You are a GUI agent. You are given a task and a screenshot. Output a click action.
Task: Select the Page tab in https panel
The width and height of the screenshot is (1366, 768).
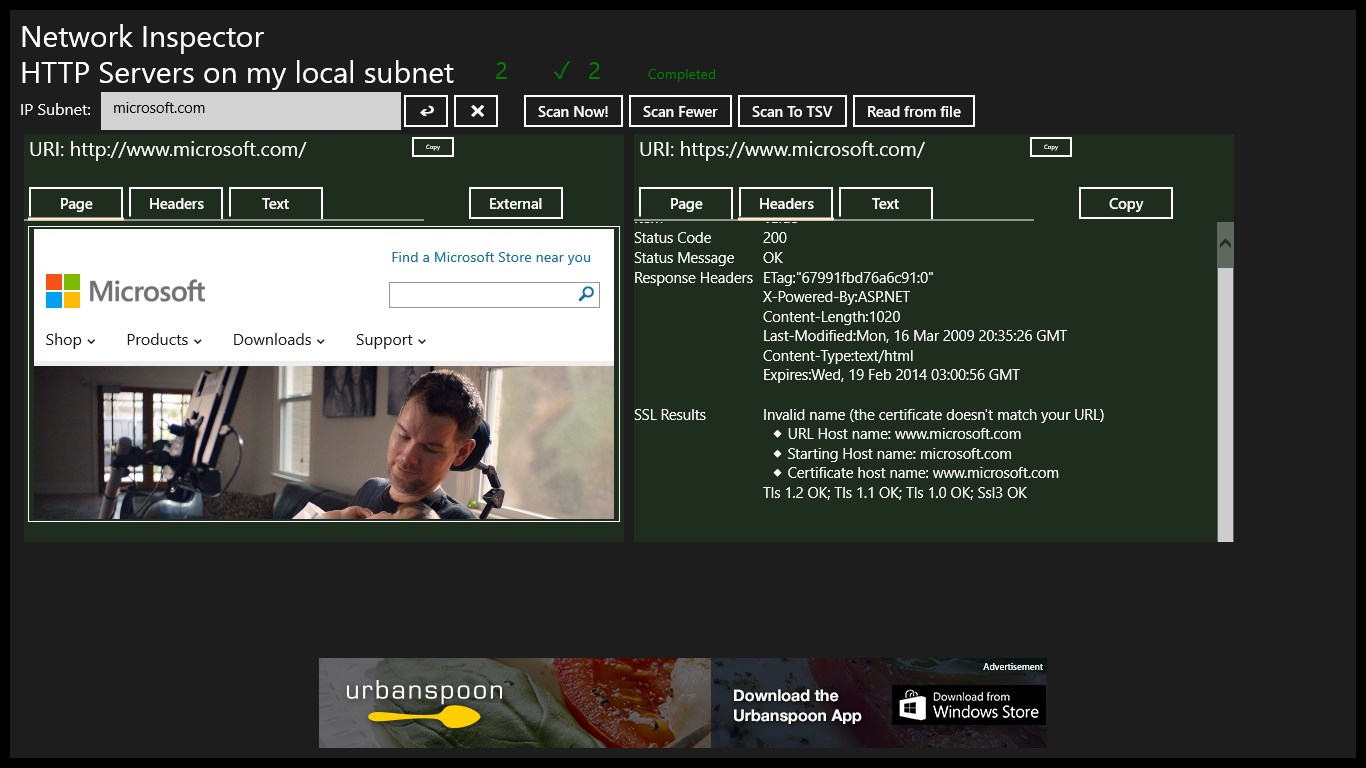coord(686,203)
